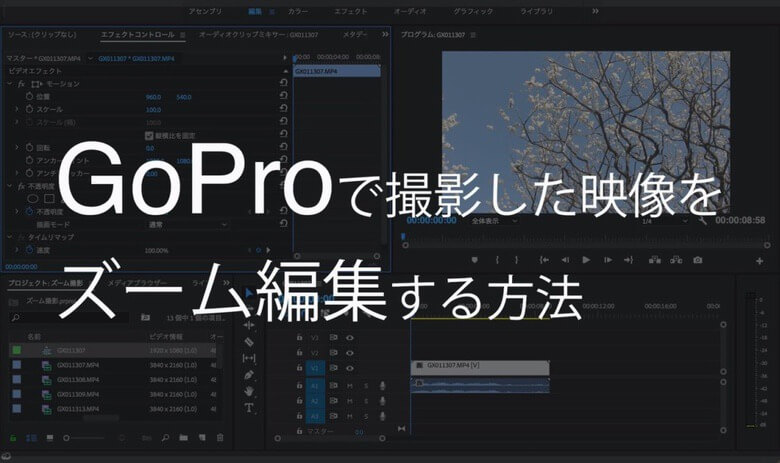This screenshot has width=780, height=463.
Task: Click Mark In brace button
Action: 496,260
